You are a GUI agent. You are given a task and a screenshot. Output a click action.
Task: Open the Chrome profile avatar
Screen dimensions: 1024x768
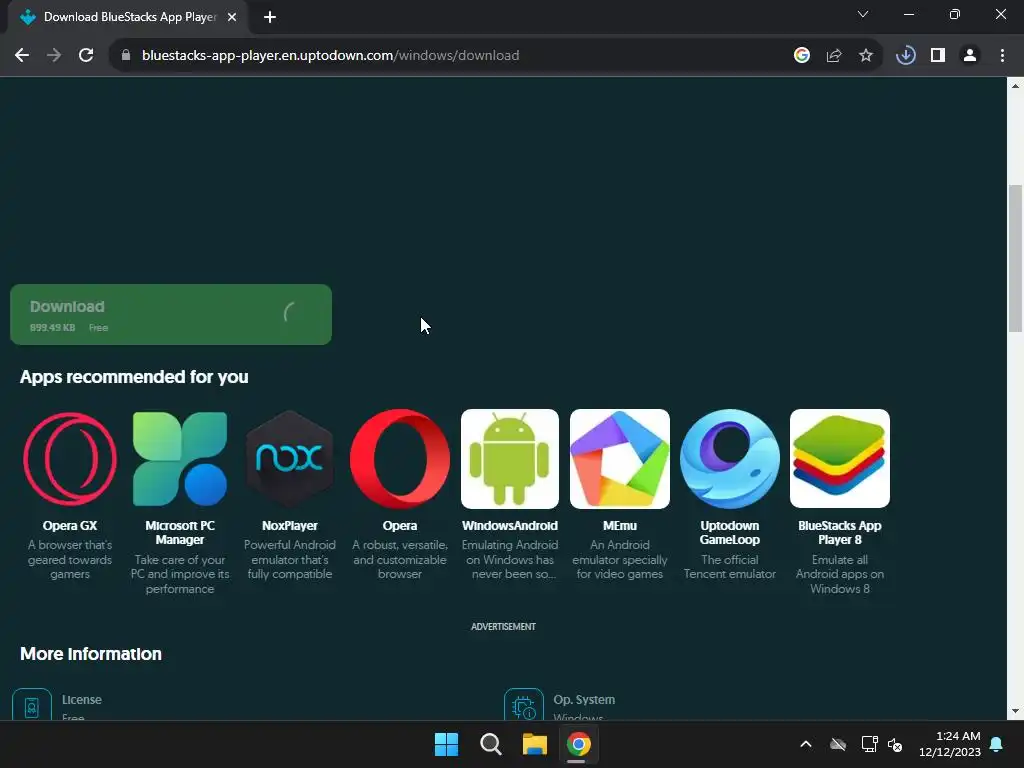970,56
